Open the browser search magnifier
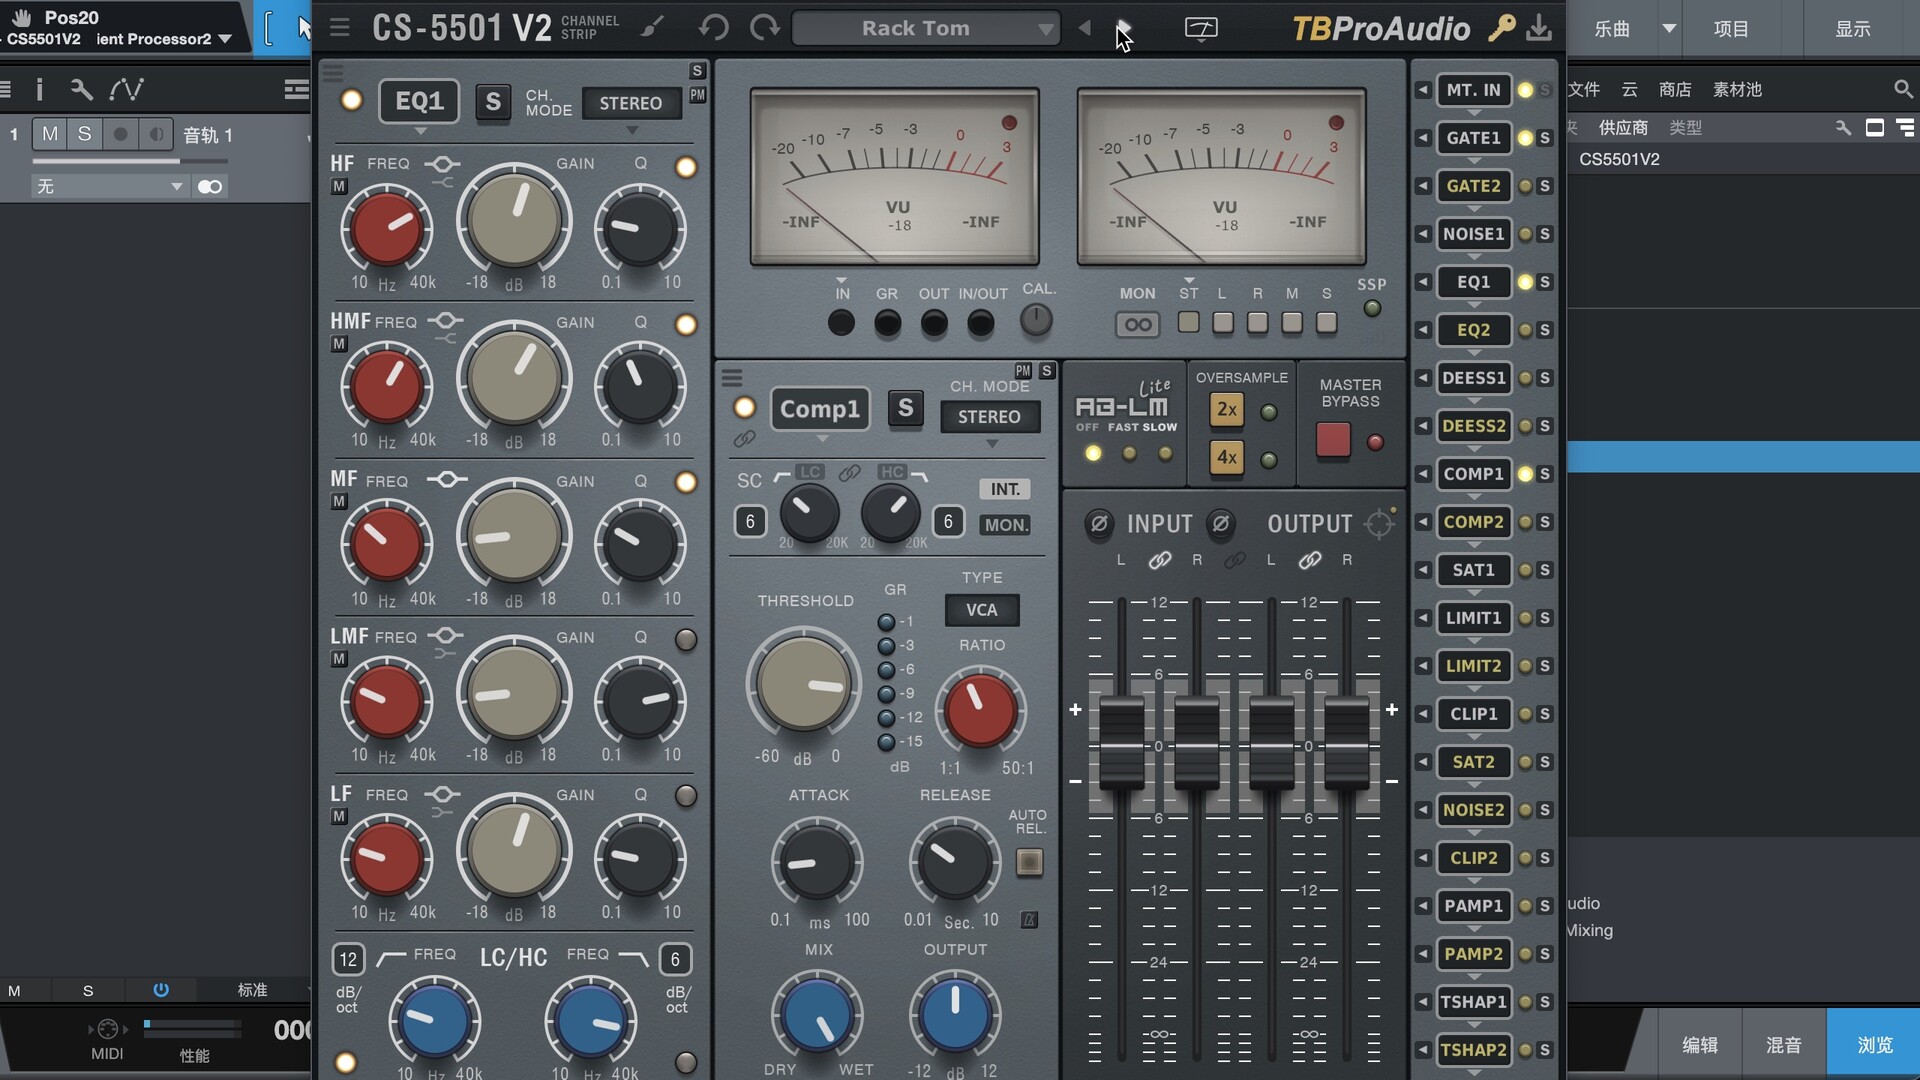1920x1080 pixels. [1903, 89]
